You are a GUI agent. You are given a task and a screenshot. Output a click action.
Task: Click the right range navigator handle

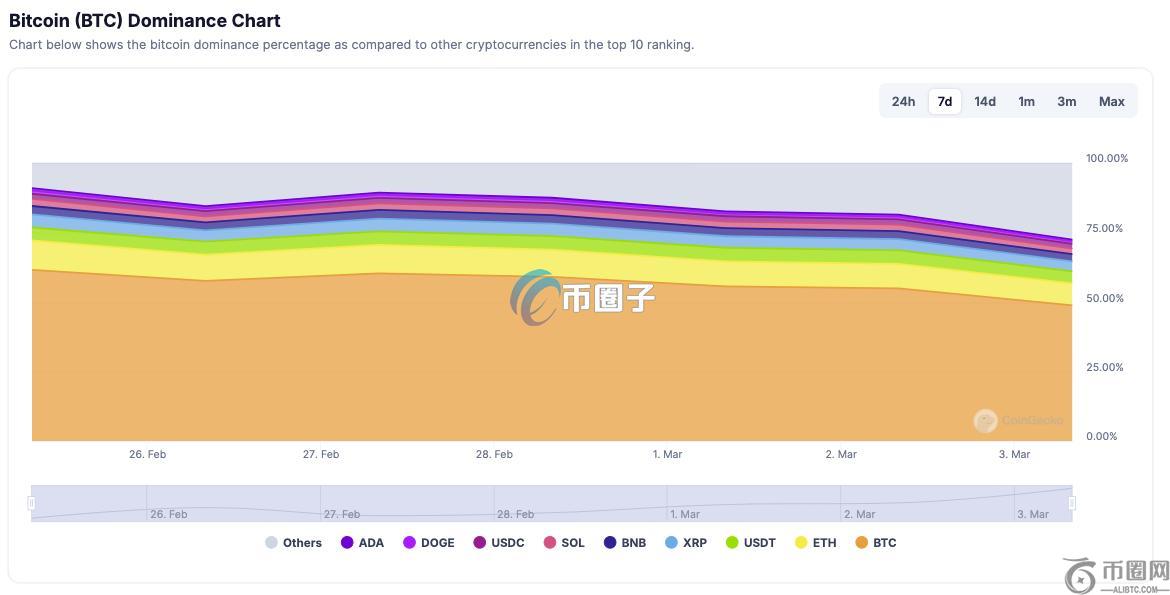1072,503
